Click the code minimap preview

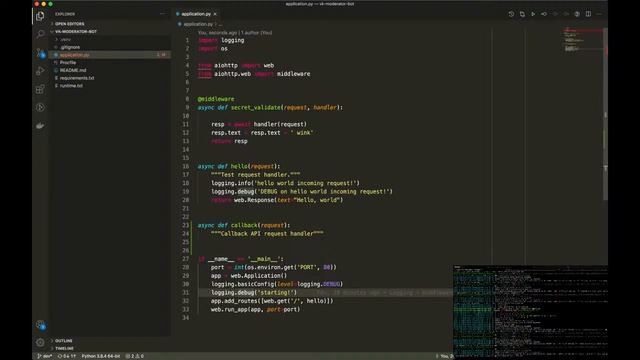click(582, 40)
